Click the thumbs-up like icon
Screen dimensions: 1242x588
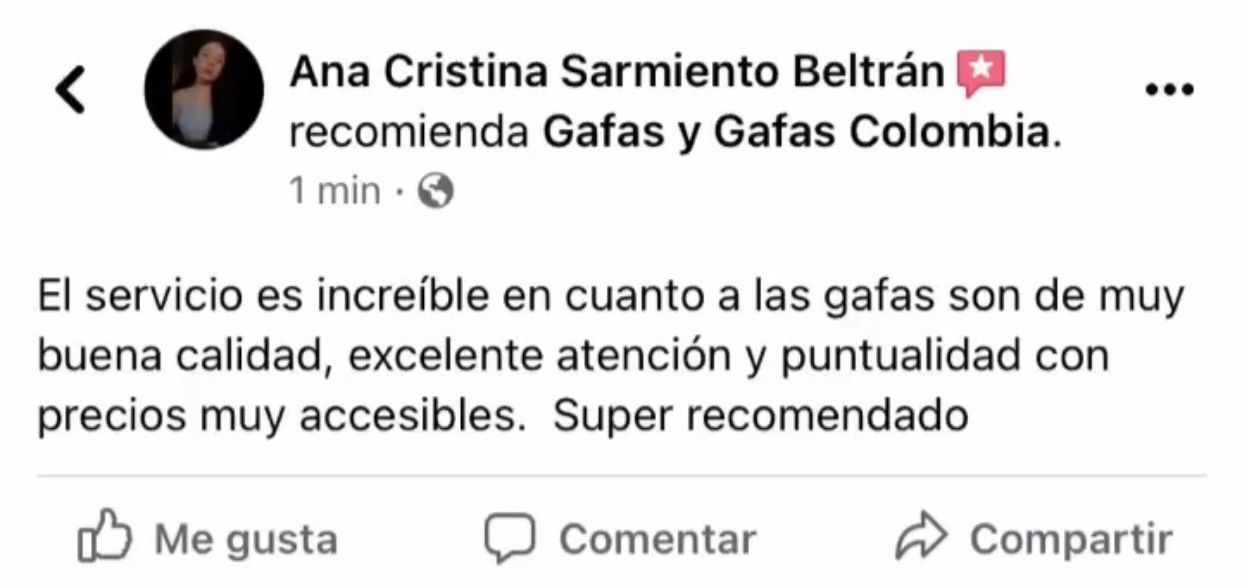tap(104, 540)
